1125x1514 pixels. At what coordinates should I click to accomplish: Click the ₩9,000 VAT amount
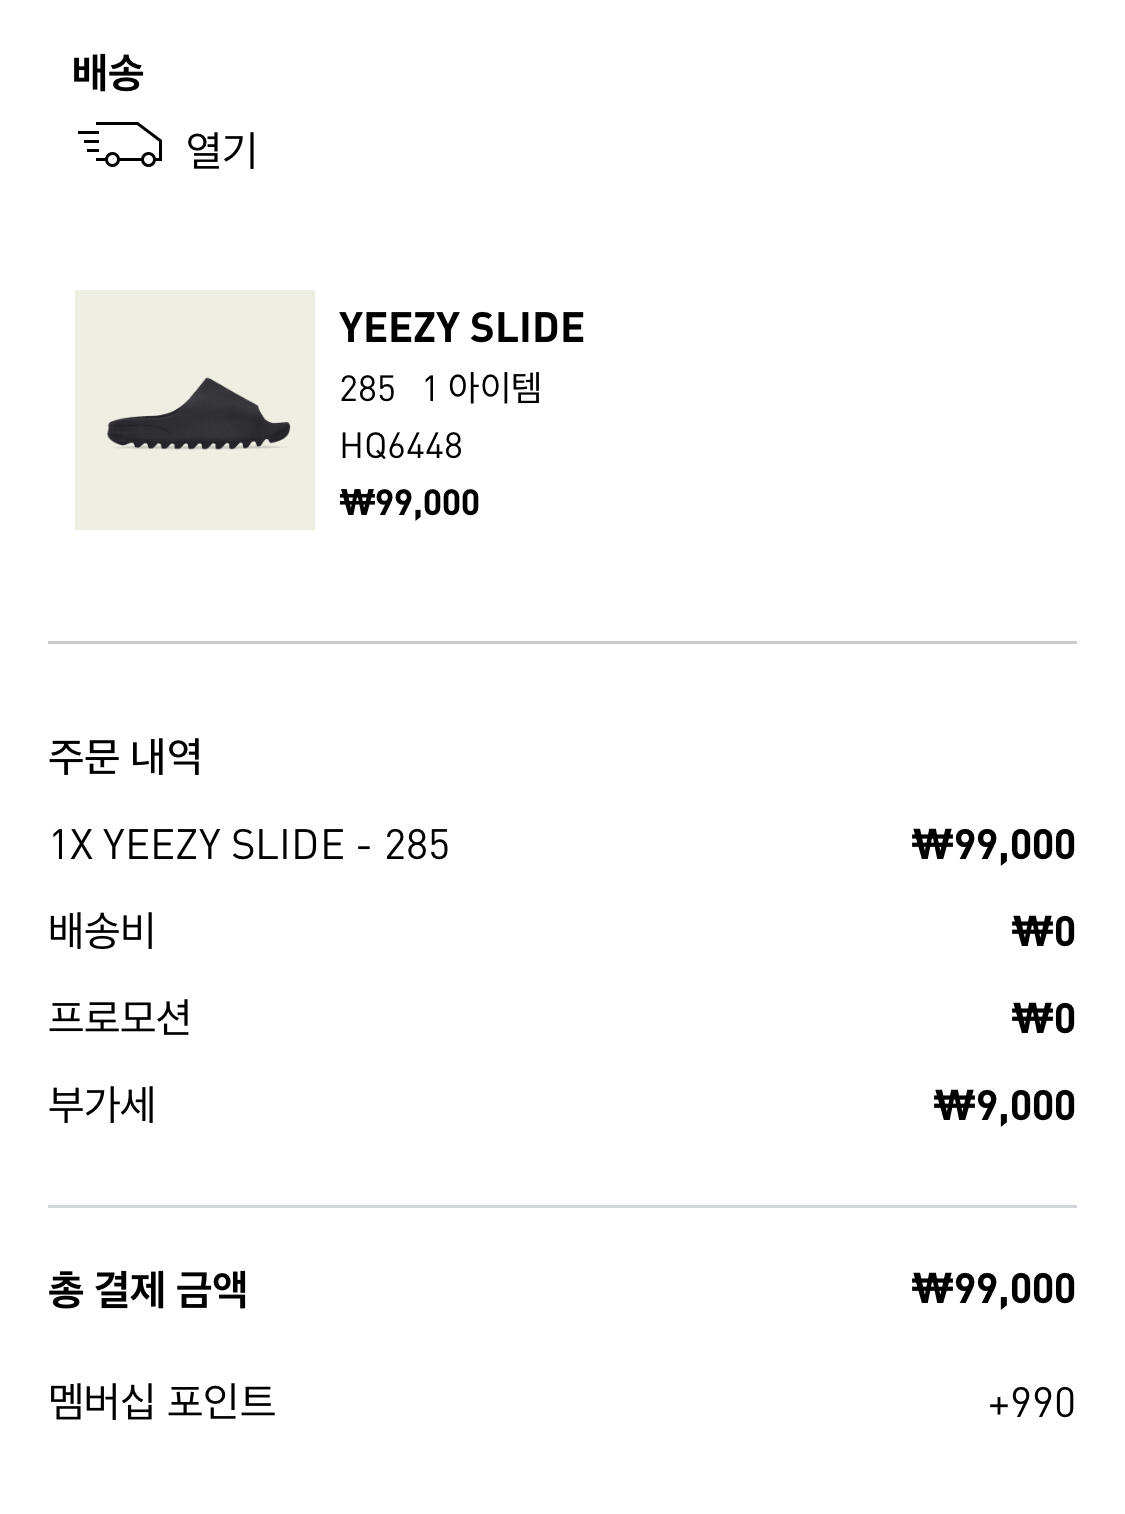(1004, 1106)
